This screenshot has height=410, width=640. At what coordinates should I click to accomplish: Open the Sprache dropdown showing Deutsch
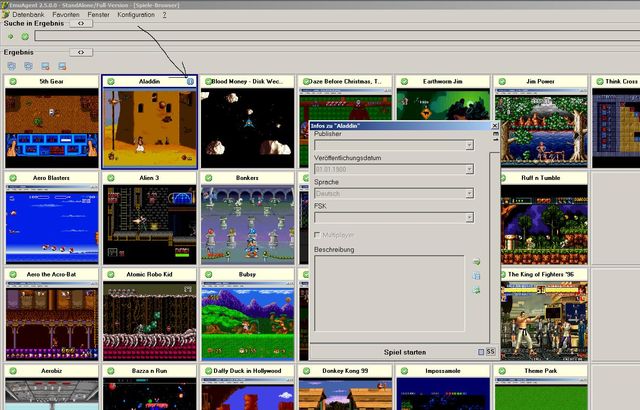coord(469,193)
